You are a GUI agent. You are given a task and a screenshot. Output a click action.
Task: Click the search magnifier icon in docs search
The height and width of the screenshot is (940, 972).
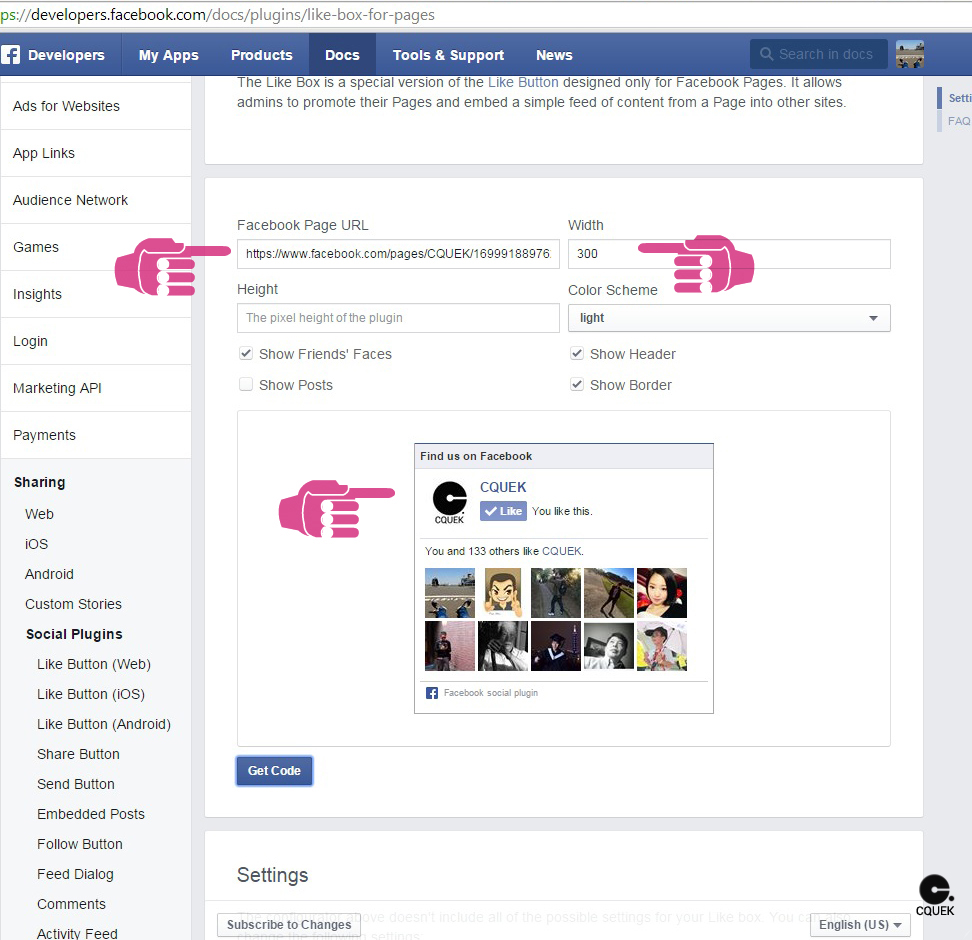click(x=766, y=55)
